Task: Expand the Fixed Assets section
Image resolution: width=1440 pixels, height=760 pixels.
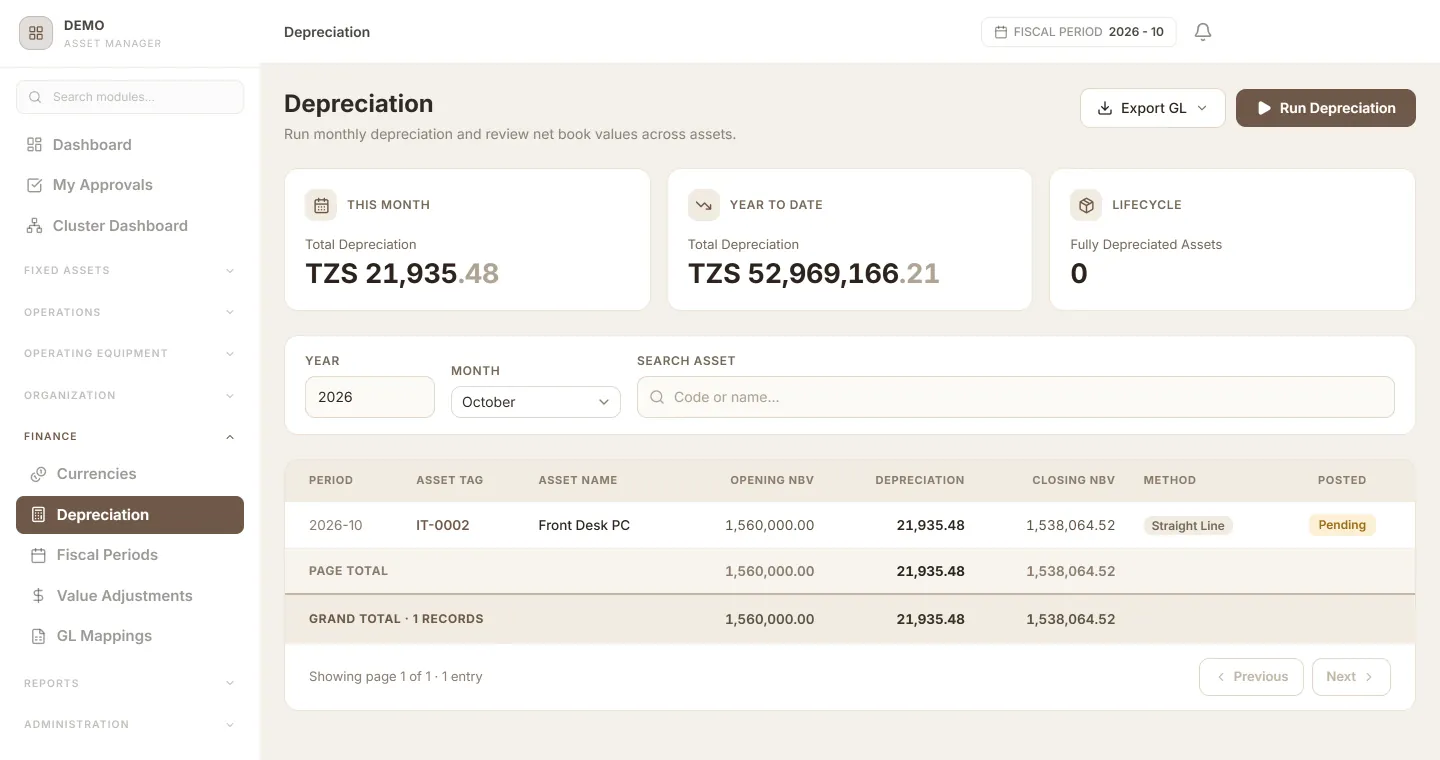Action: (130, 270)
